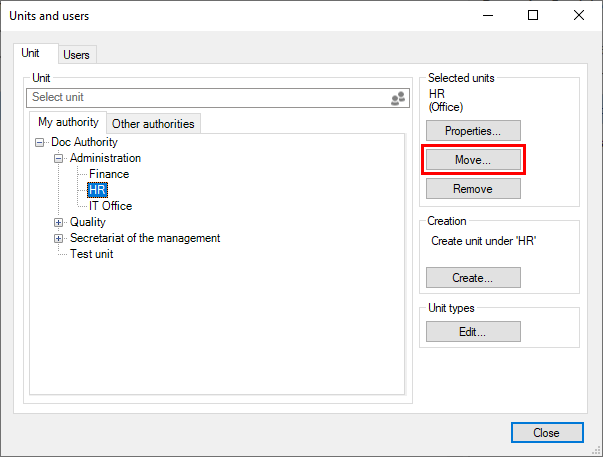Click the Select unit search field
Image resolution: width=603 pixels, height=457 pixels.
pos(205,98)
